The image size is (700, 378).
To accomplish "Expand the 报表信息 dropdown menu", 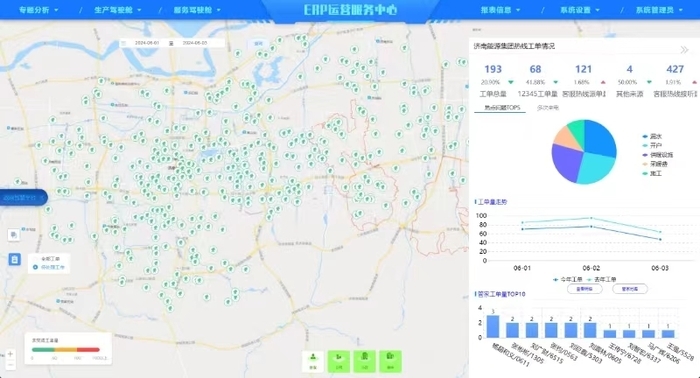I will pos(500,10).
